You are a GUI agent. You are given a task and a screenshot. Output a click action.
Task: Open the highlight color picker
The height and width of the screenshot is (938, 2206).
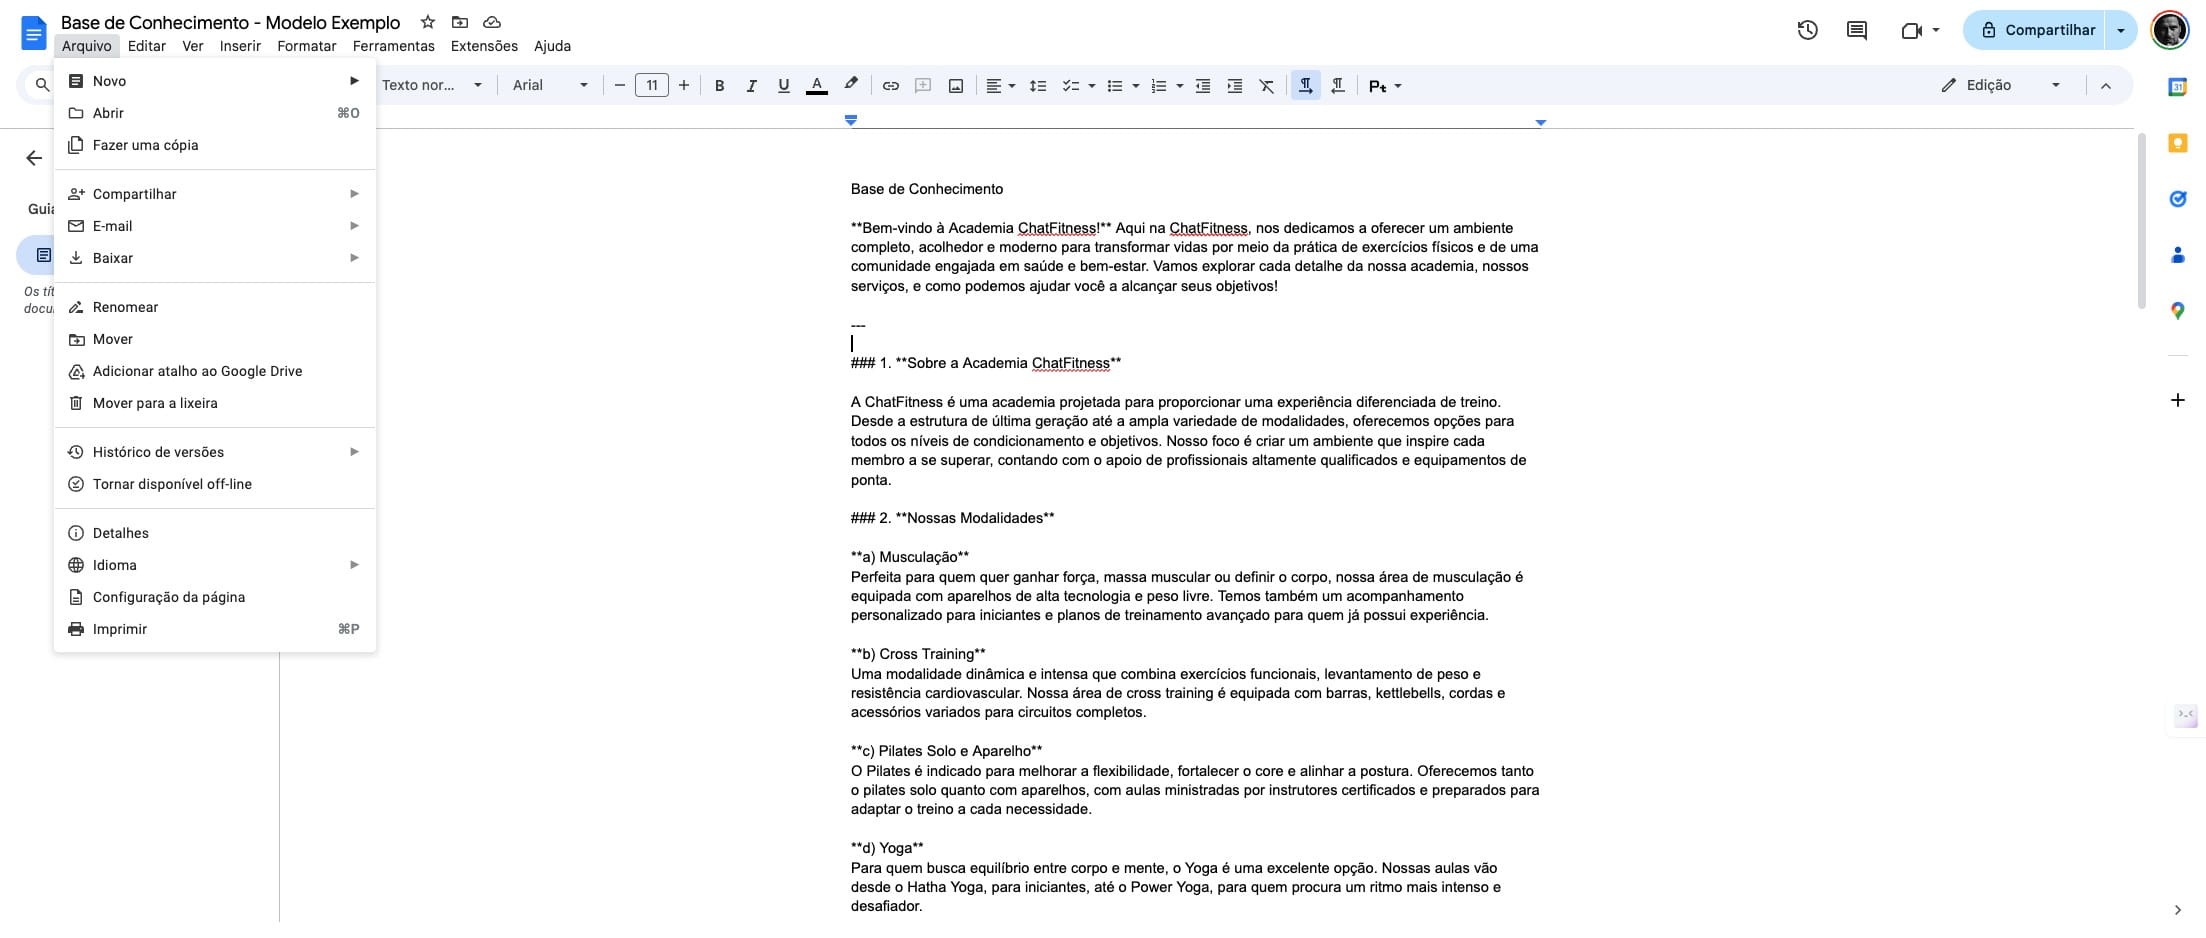pos(851,86)
